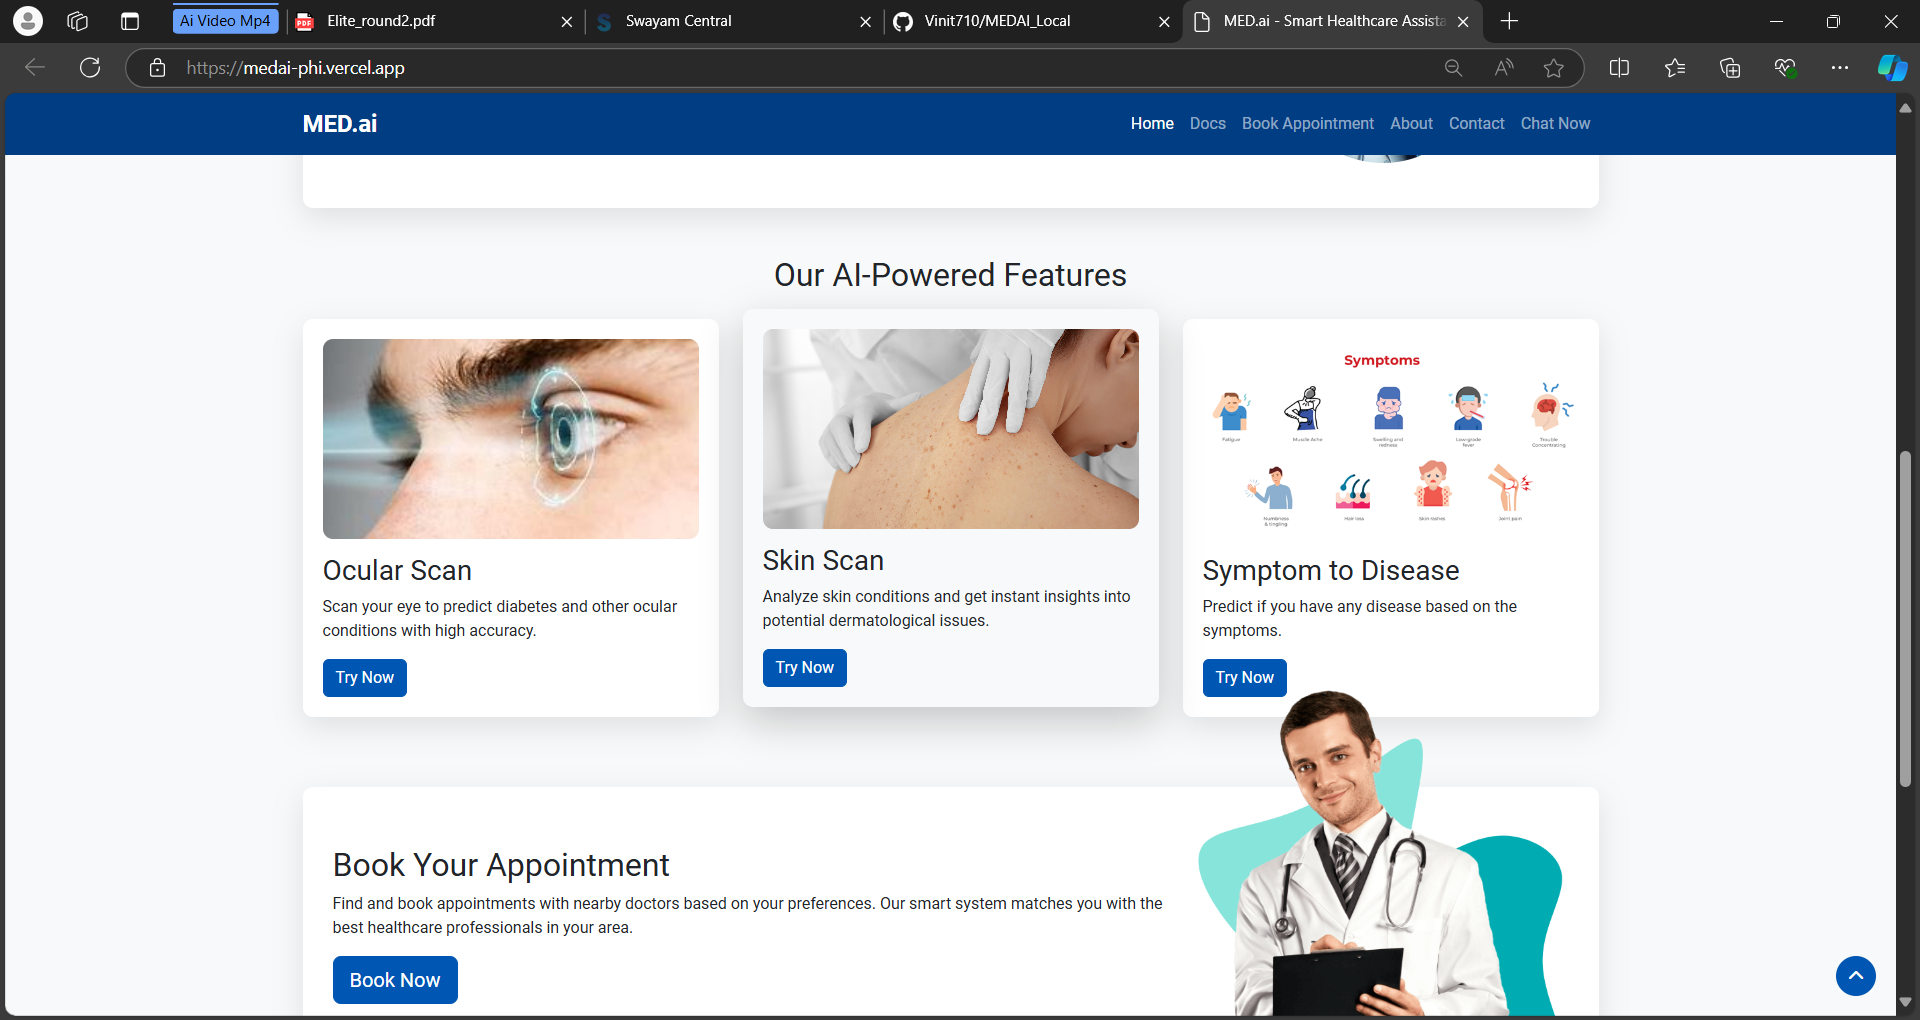Close the Swayam Central tab
Viewport: 1920px width, 1020px height.
865,21
